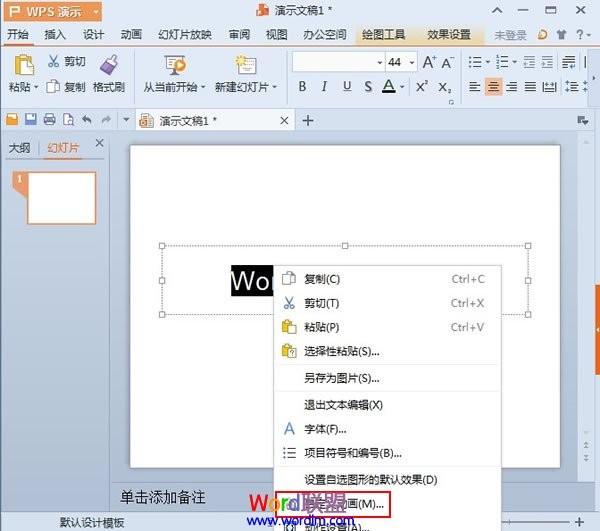The height and width of the screenshot is (531, 600).
Task: Toggle text Shadow S button
Action: tap(368, 87)
